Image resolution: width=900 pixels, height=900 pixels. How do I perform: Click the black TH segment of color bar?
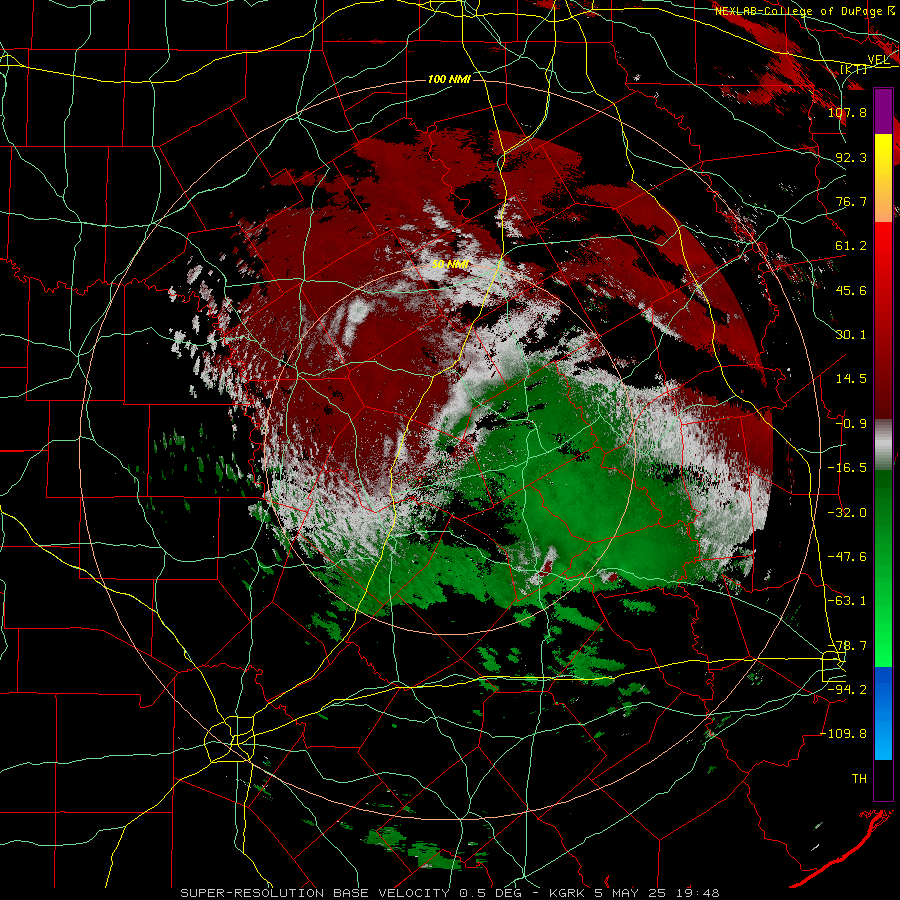(883, 780)
